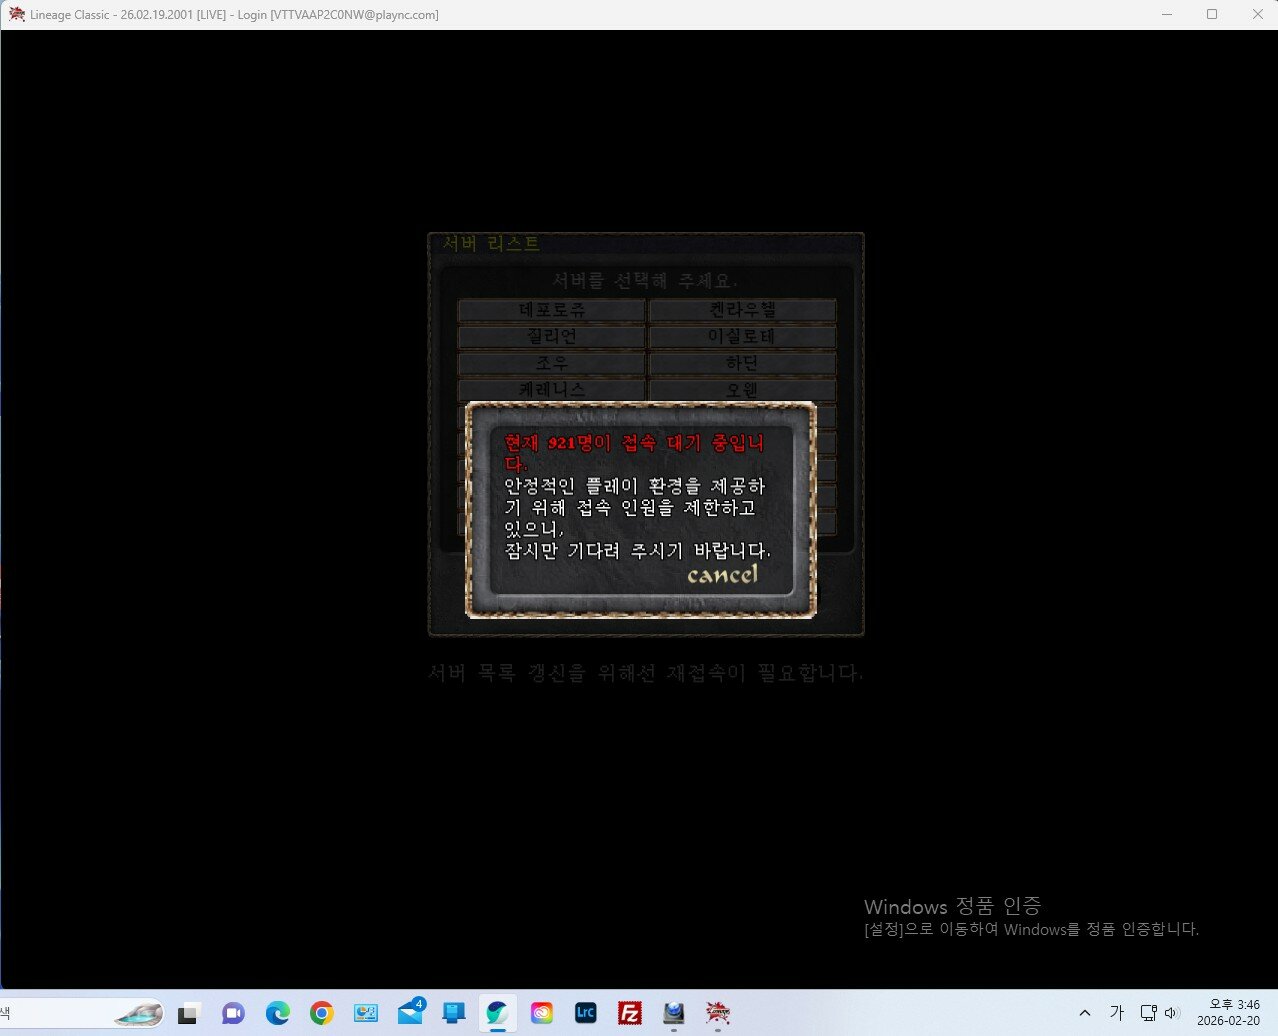
Task: Click the Lineage Classic taskbar icon
Action: click(717, 1013)
